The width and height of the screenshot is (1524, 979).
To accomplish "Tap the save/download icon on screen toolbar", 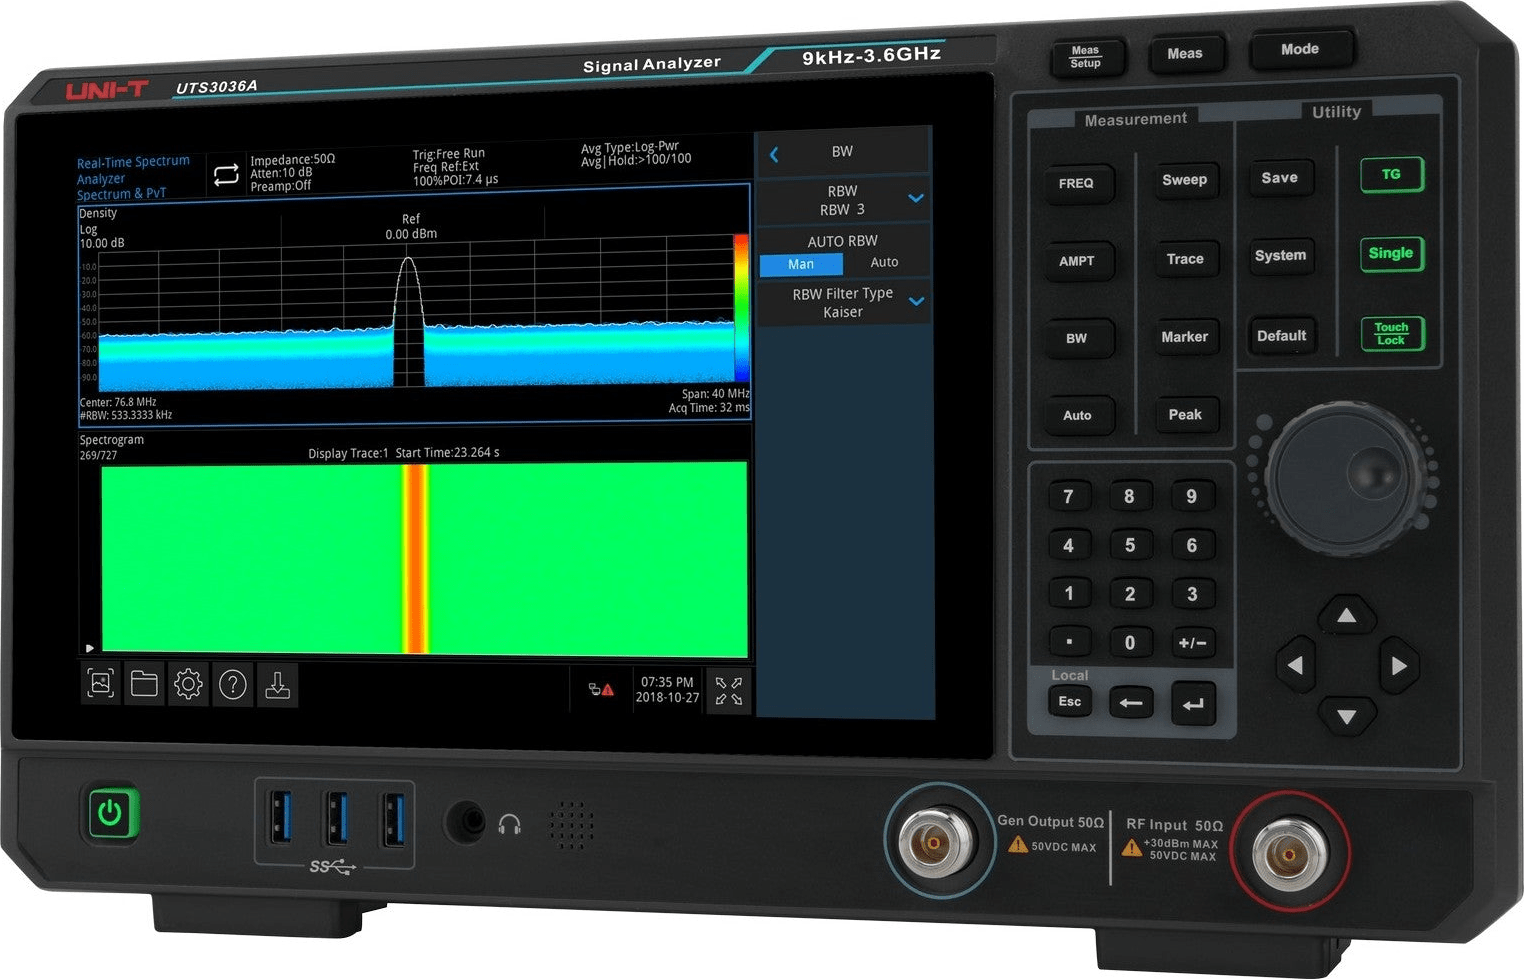I will coord(277,686).
